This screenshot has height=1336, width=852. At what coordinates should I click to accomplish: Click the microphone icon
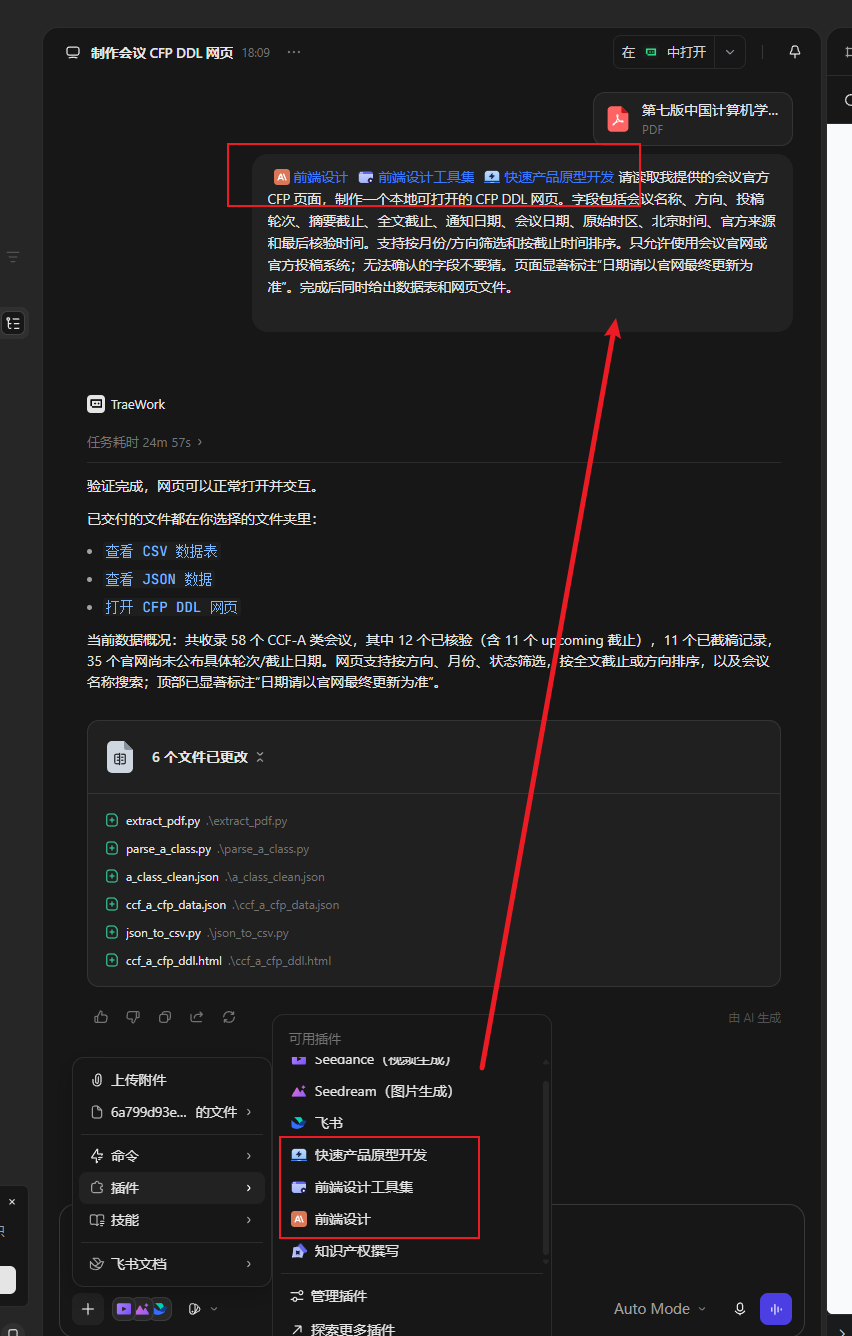740,1308
